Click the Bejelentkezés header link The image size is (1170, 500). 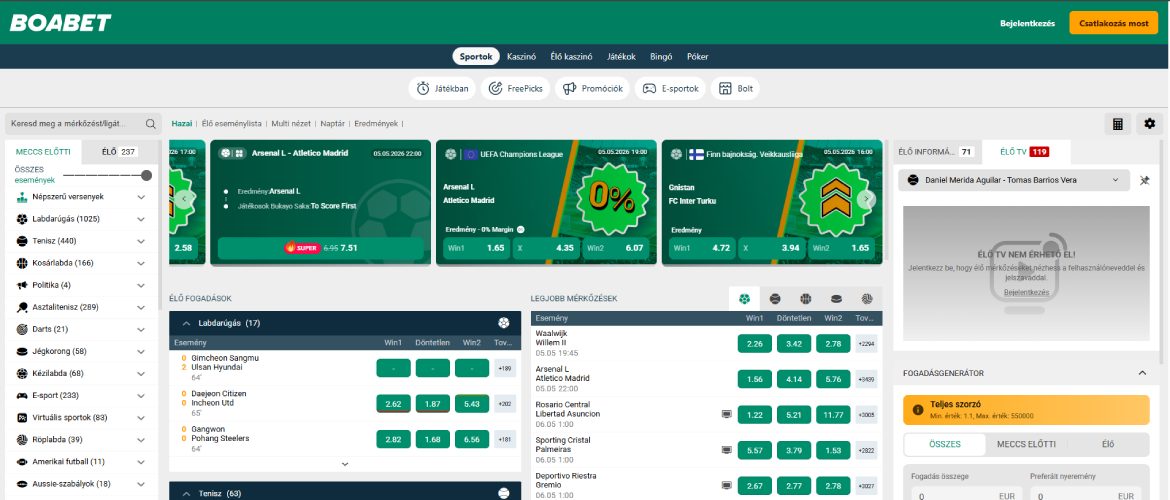tap(1027, 23)
